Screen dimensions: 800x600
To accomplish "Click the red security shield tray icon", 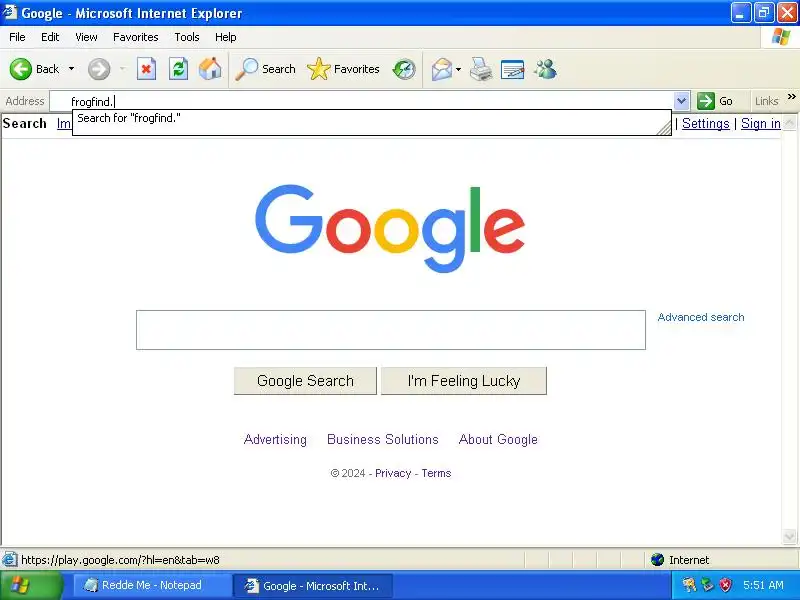I will click(725, 585).
